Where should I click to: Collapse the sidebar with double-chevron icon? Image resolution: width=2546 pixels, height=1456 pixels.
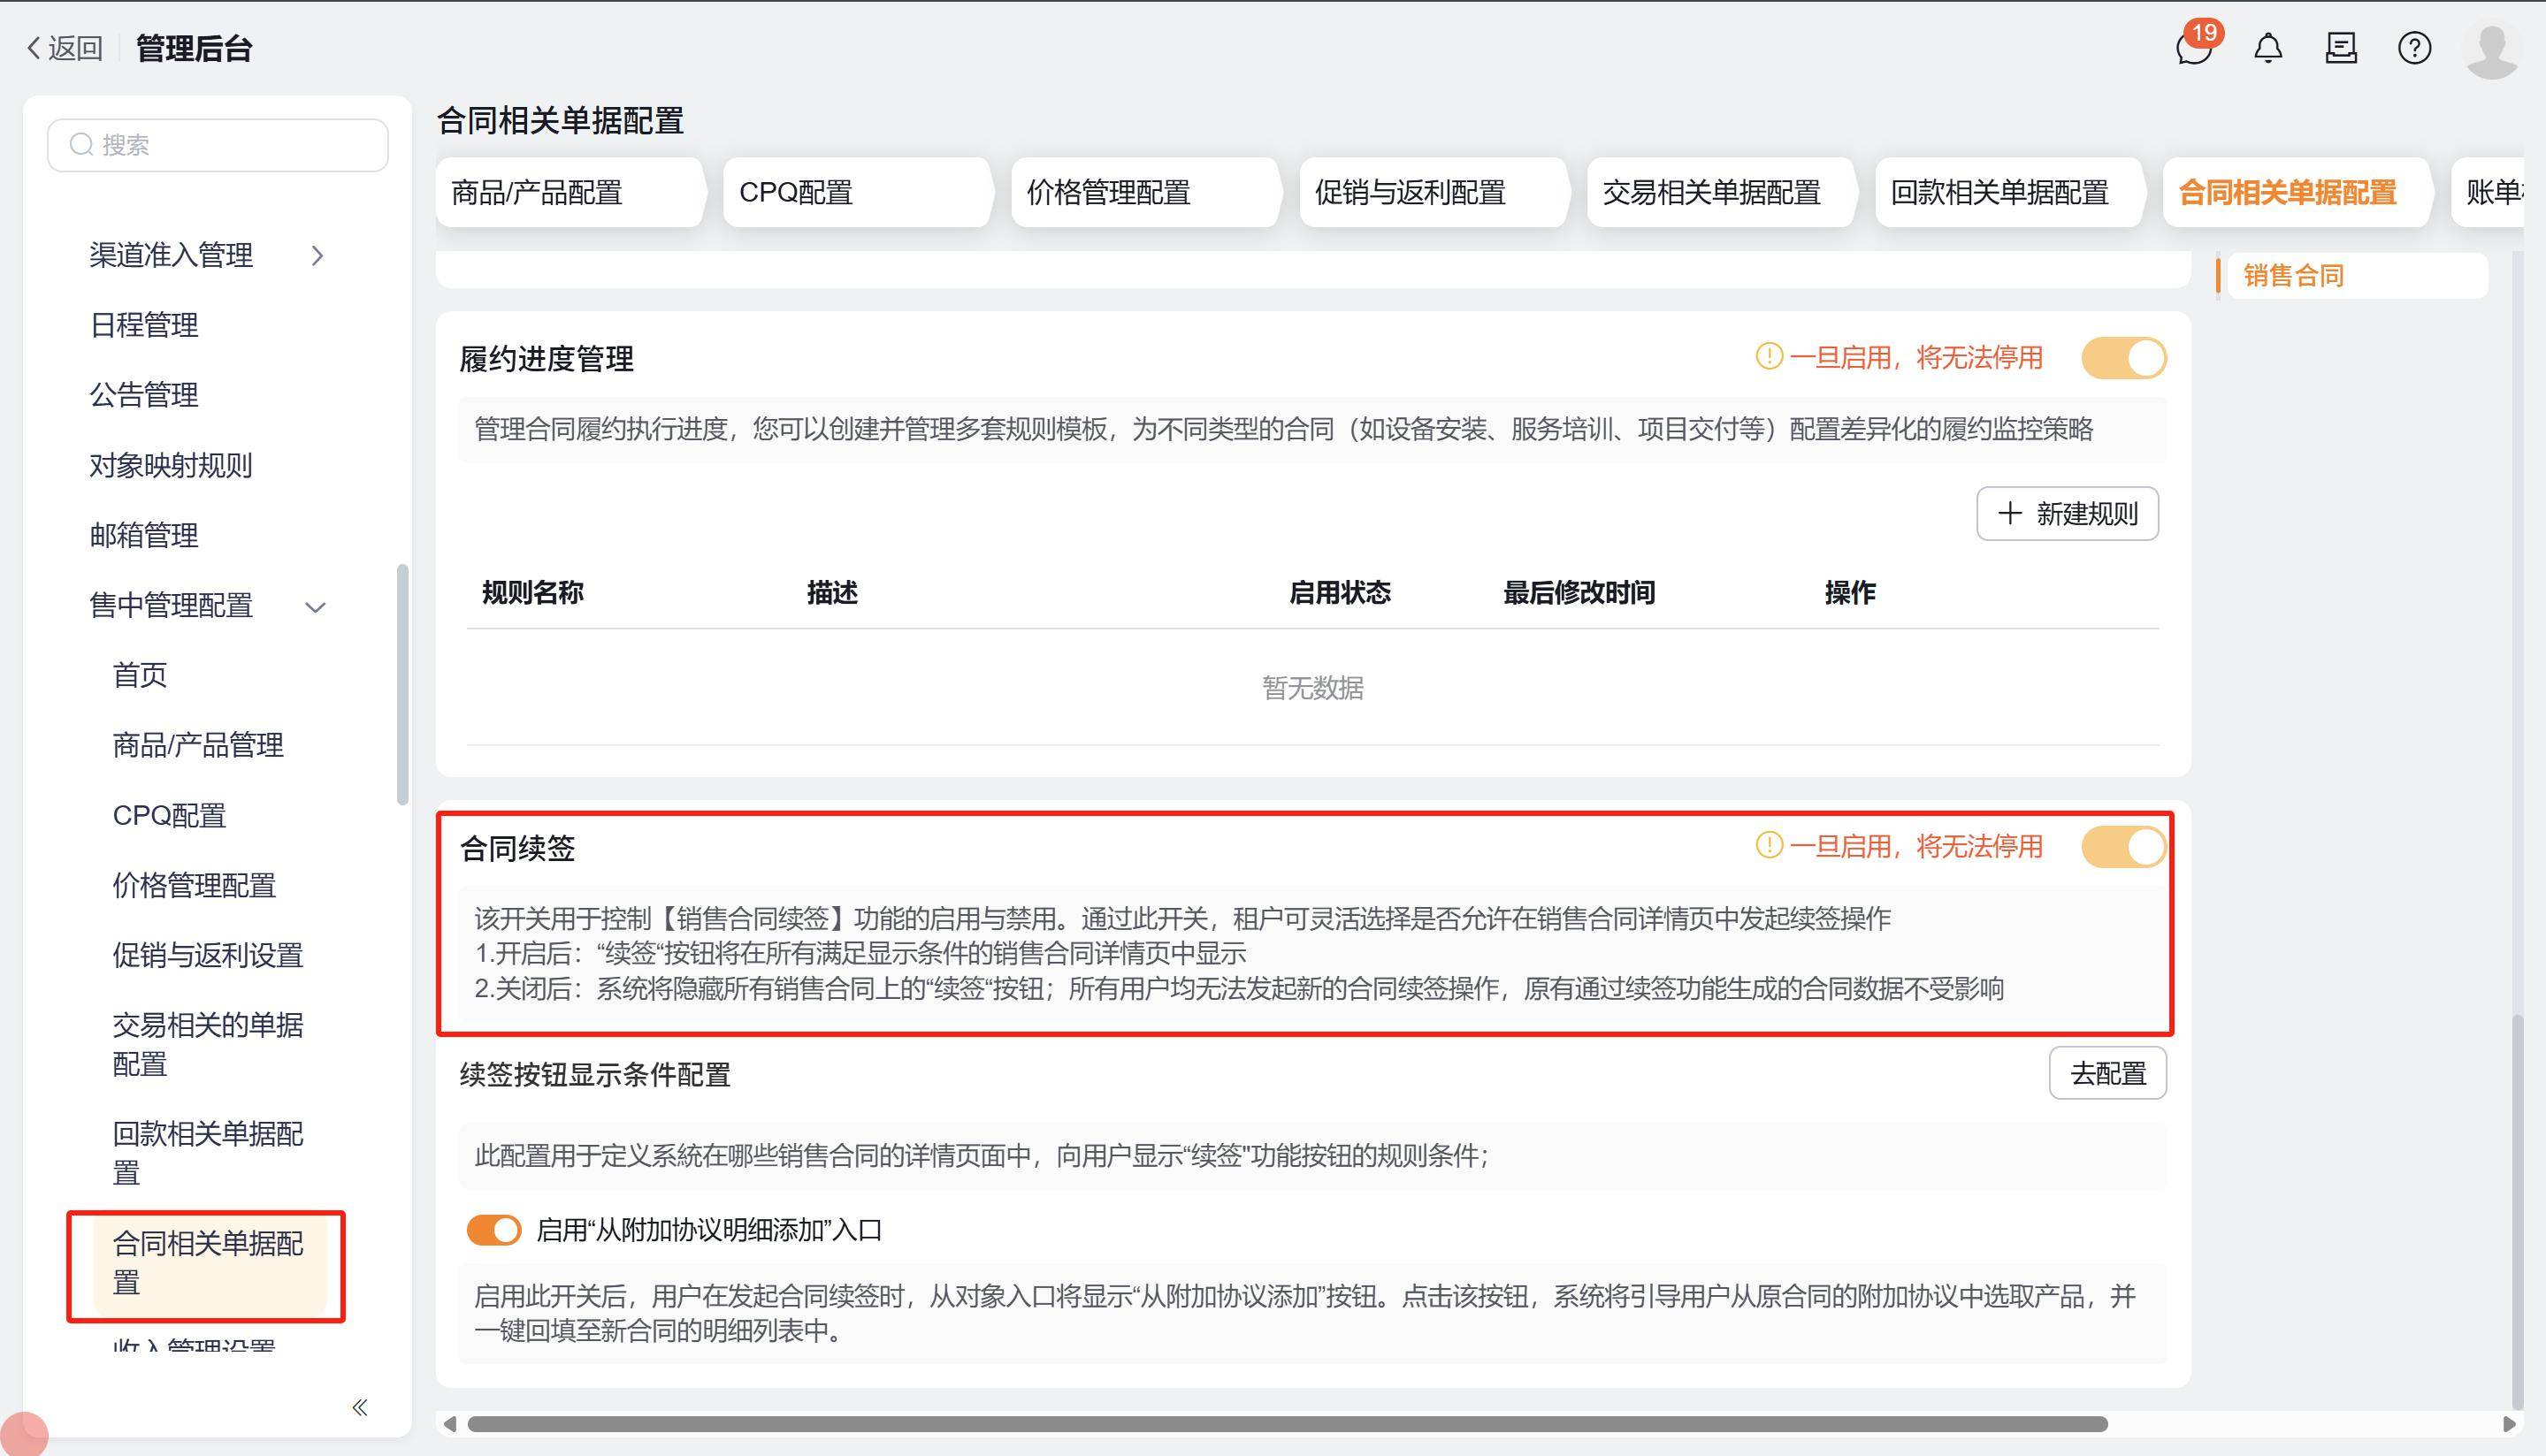(360, 1407)
